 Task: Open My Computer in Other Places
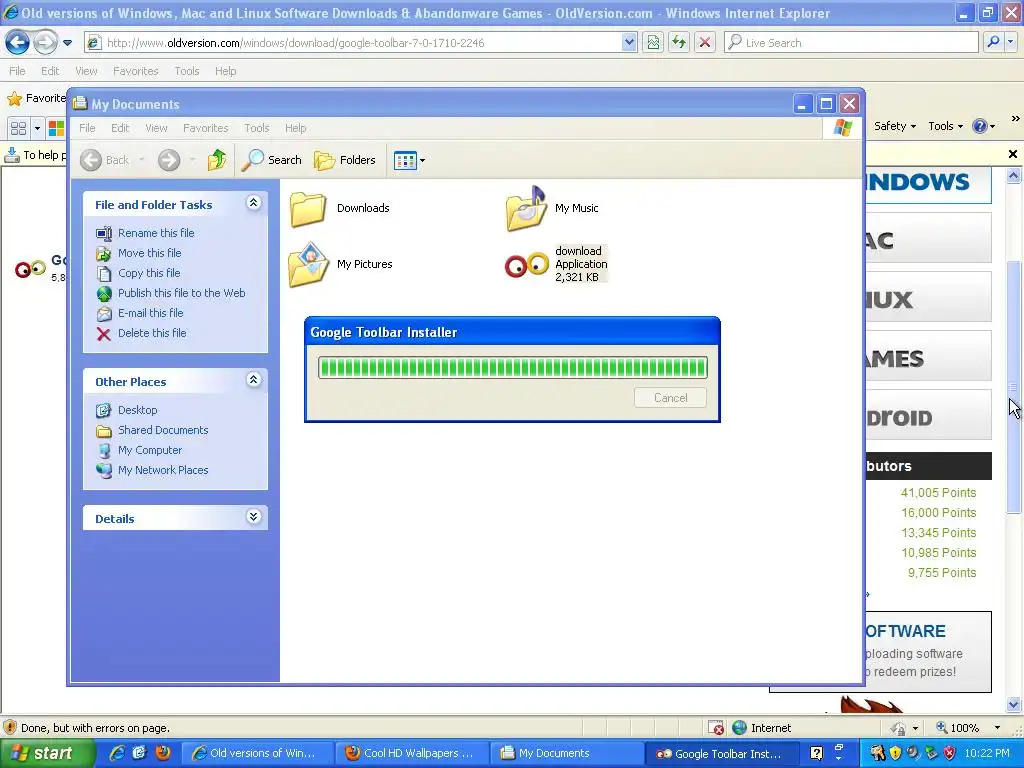150,451
